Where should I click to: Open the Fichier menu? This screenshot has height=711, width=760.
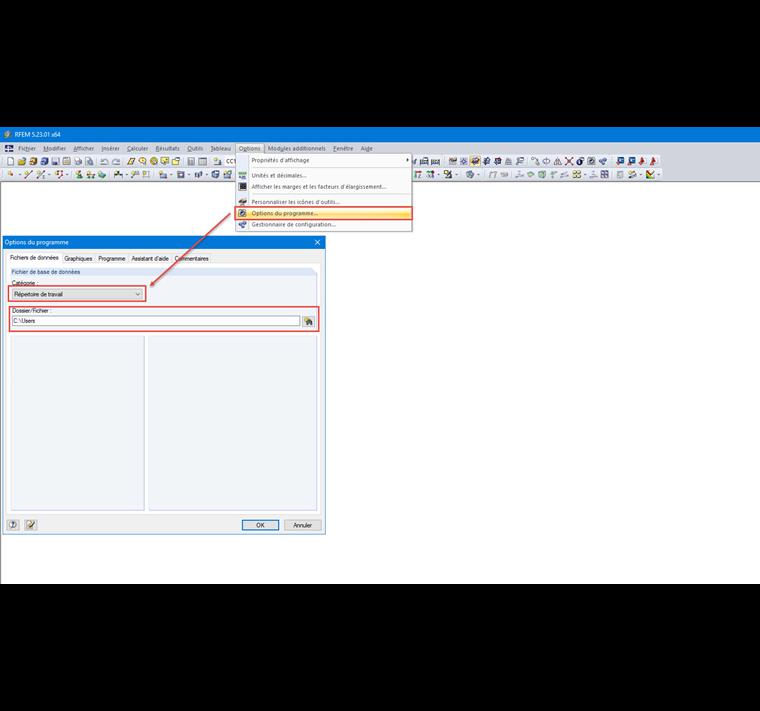27,149
